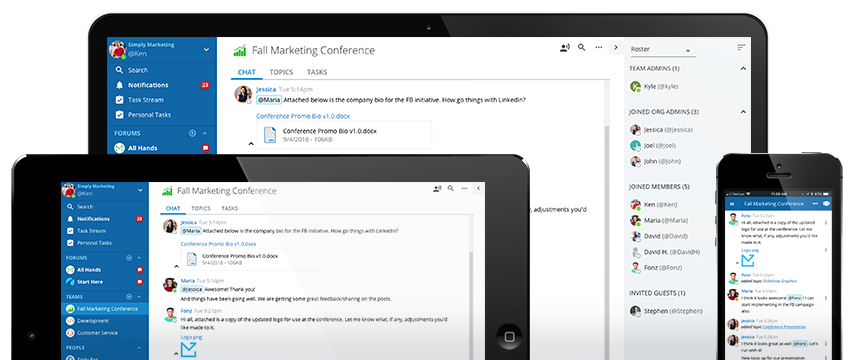
Task: Select Ken (@Ken) in the laptop roster
Action: tap(654, 205)
